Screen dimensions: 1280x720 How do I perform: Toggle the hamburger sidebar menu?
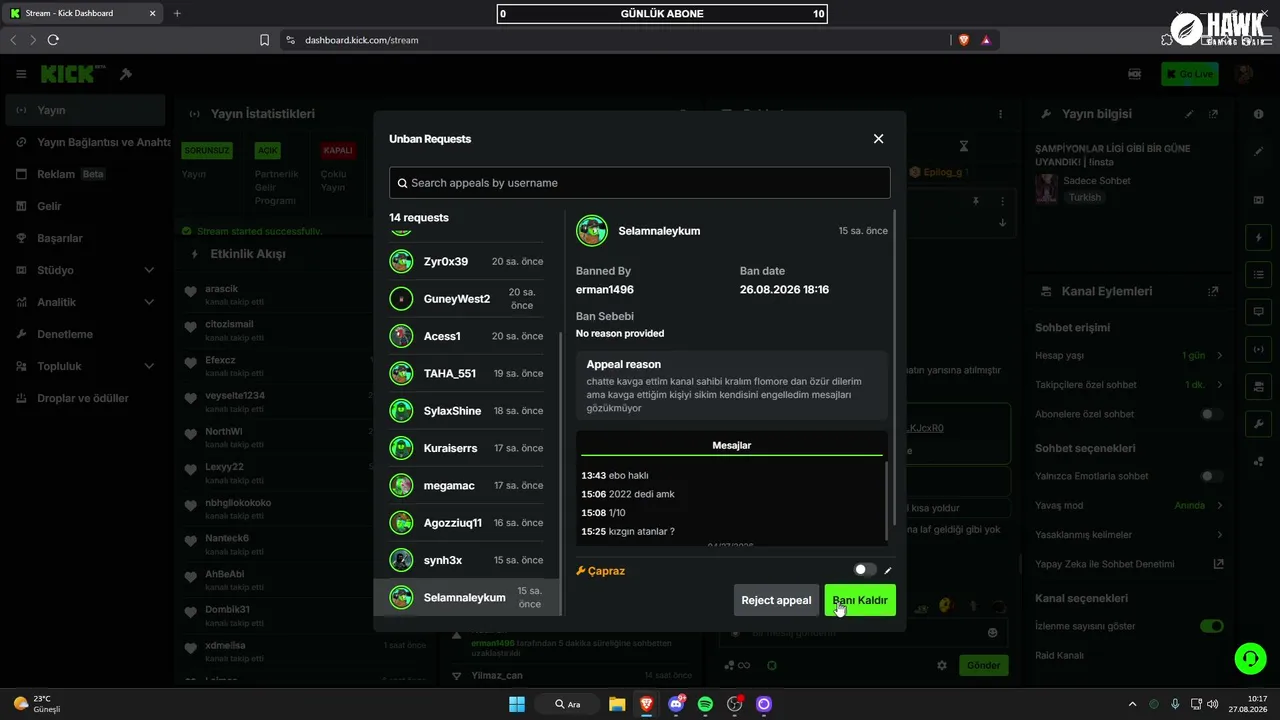pos(21,74)
